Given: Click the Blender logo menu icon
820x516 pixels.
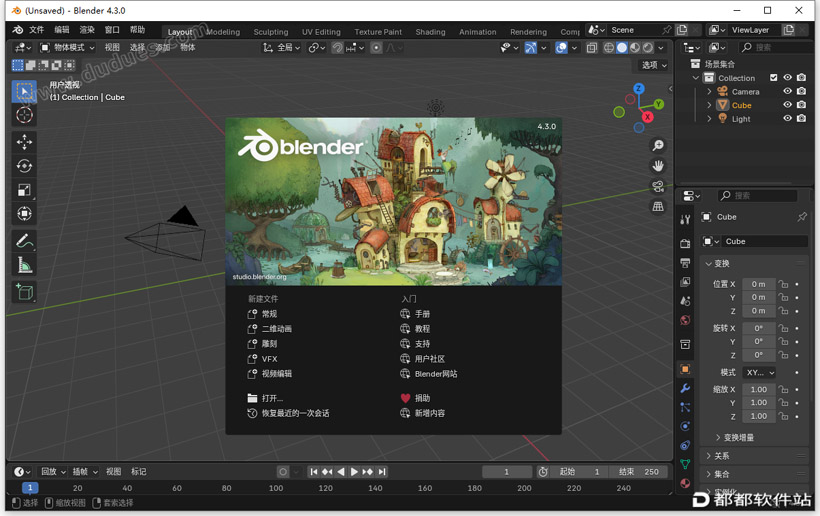Looking at the screenshot, I should (x=17, y=30).
